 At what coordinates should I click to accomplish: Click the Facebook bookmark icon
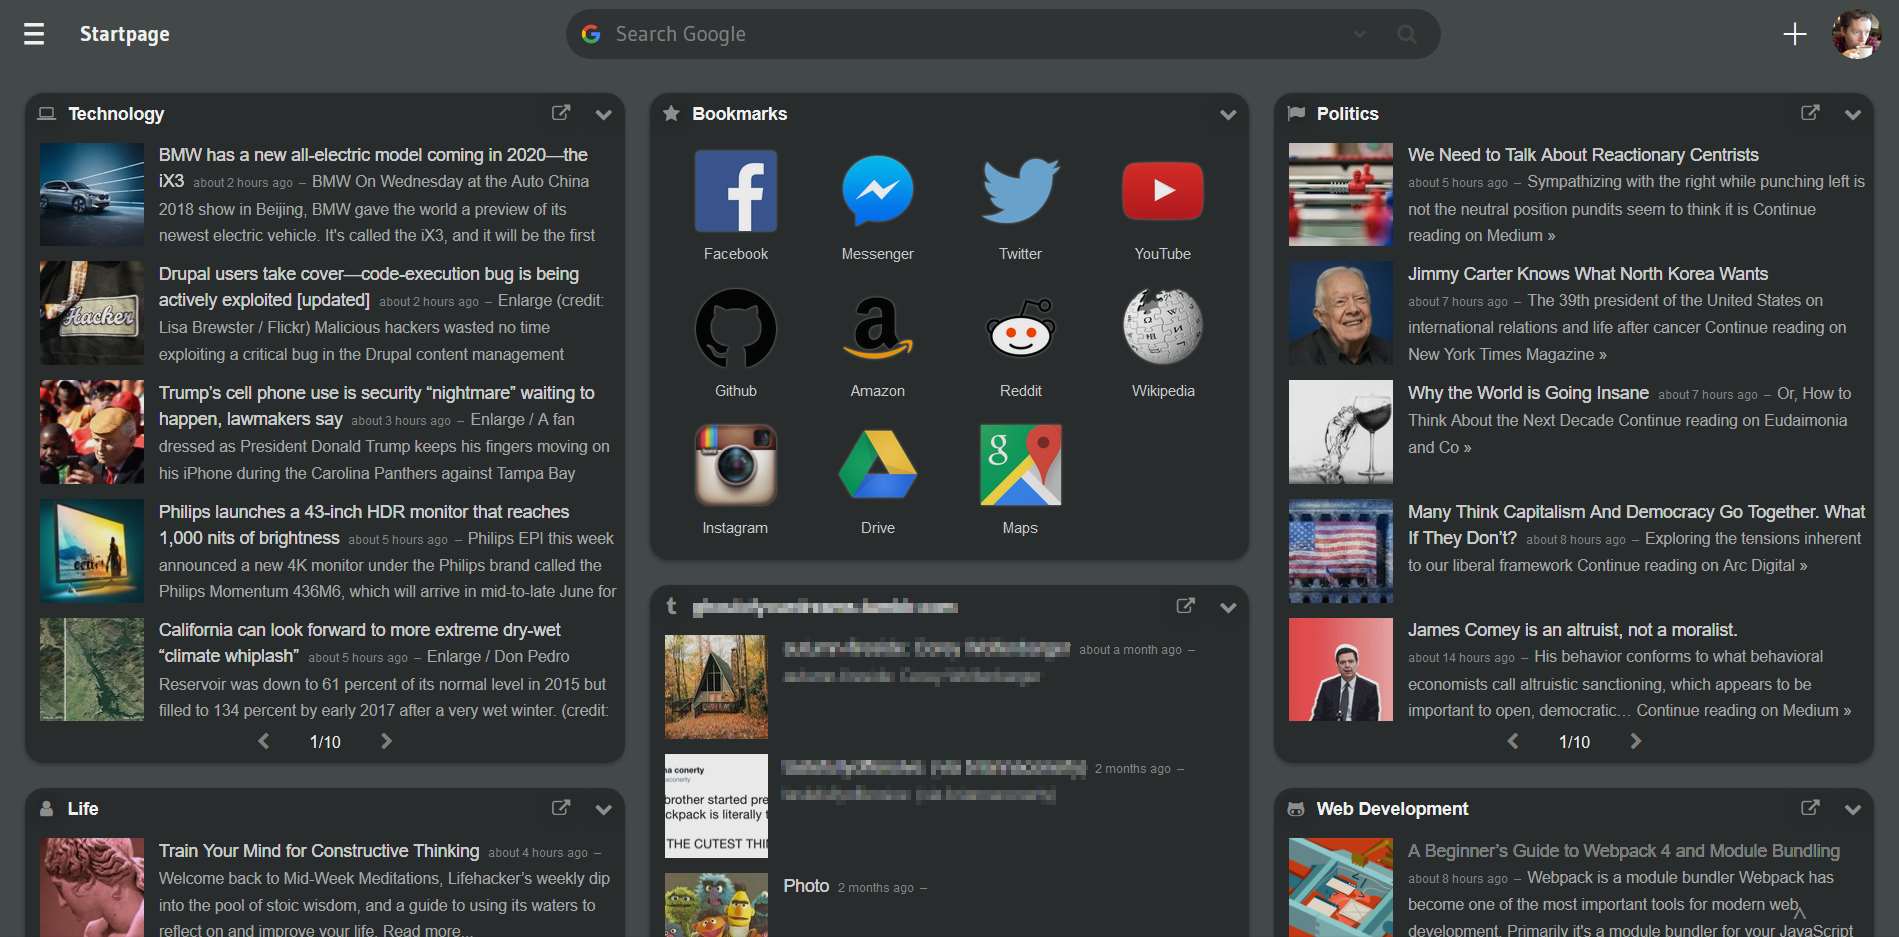pyautogui.click(x=735, y=191)
